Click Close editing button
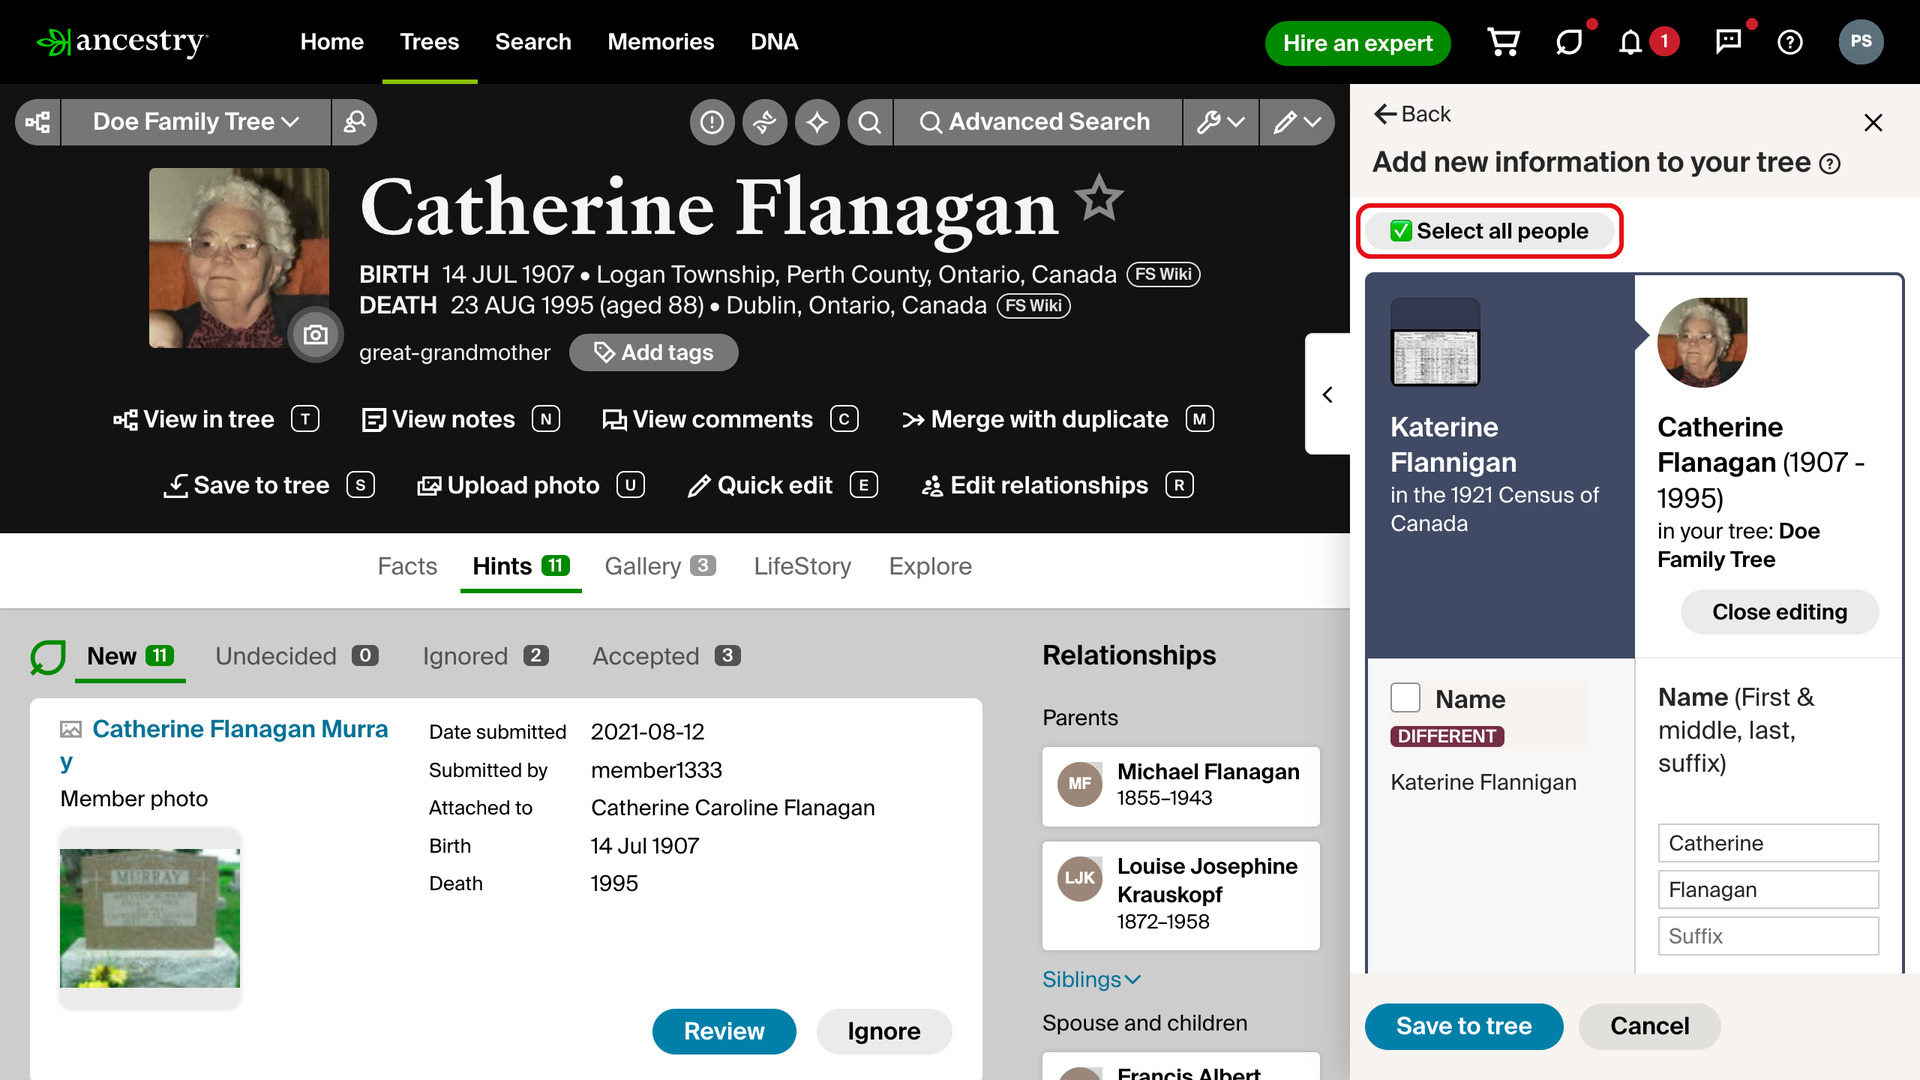 click(x=1779, y=612)
